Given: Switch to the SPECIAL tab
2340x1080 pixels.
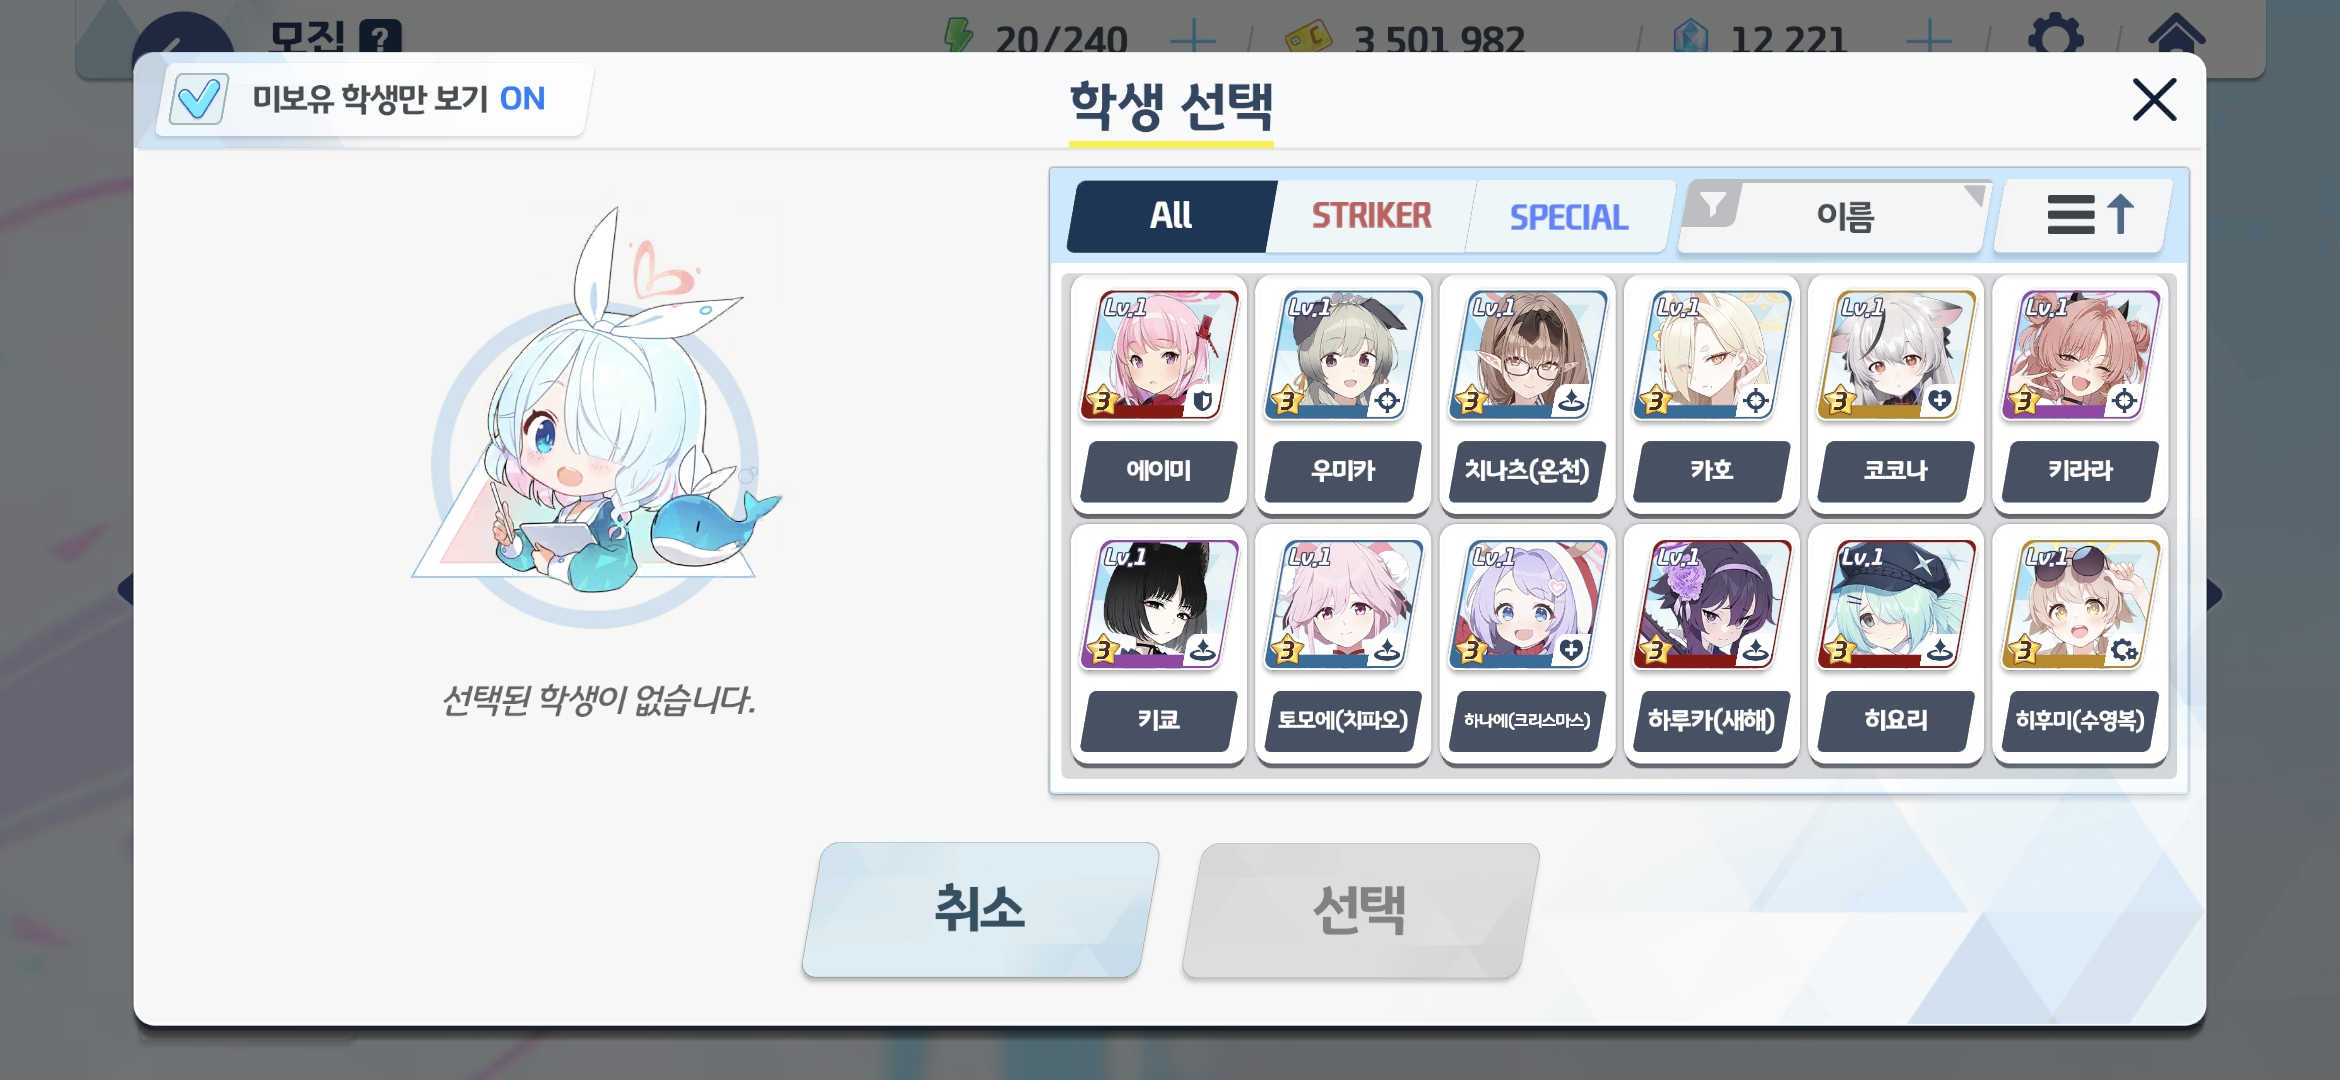Looking at the screenshot, I should (1569, 216).
